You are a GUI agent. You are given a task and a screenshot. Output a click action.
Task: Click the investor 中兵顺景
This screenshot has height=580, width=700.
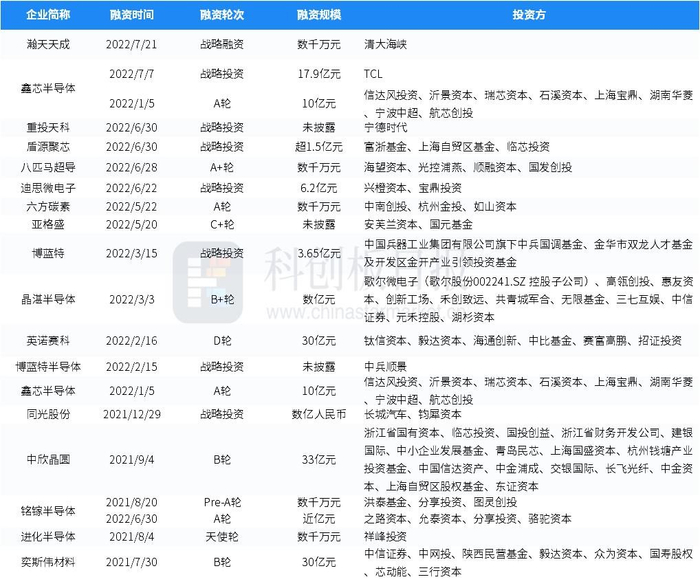pos(385,367)
